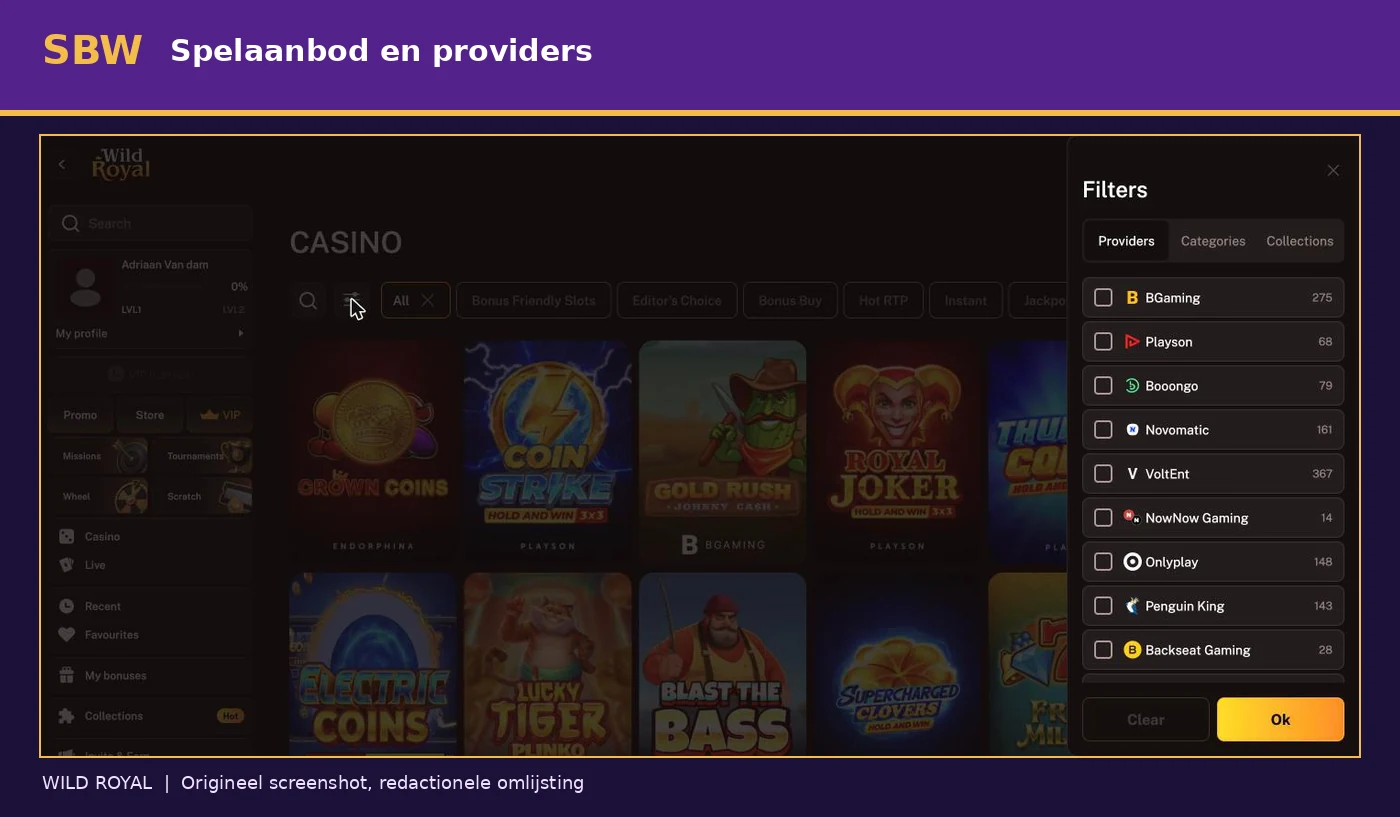Viewport: 1400px width, 817px height.
Task: Open the Store sidebar button
Action: coord(150,415)
